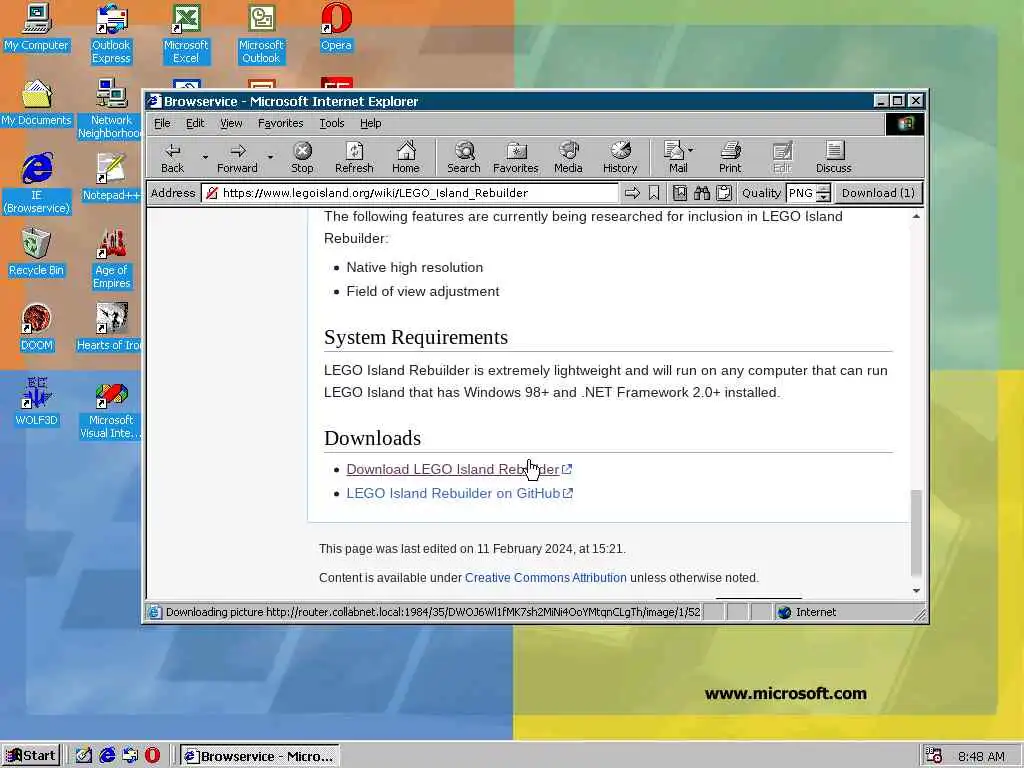Screen dimensions: 1024x768
Task: Print the page with Print icon
Action: pyautogui.click(x=730, y=158)
